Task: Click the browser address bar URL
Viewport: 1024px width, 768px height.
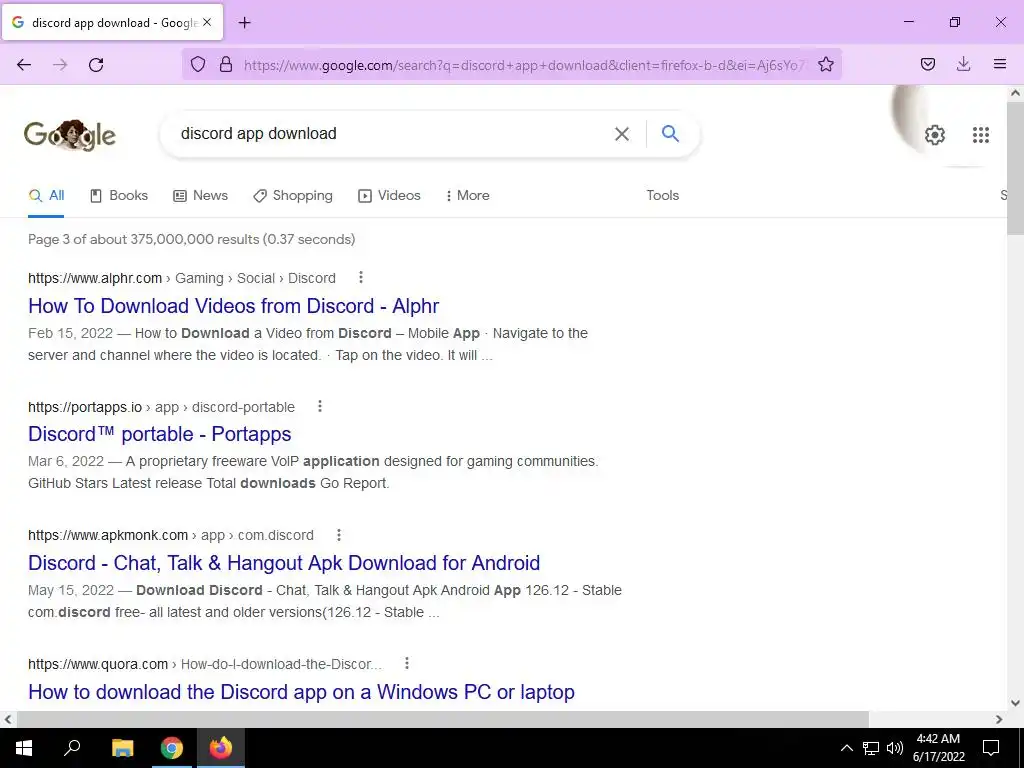Action: point(524,65)
